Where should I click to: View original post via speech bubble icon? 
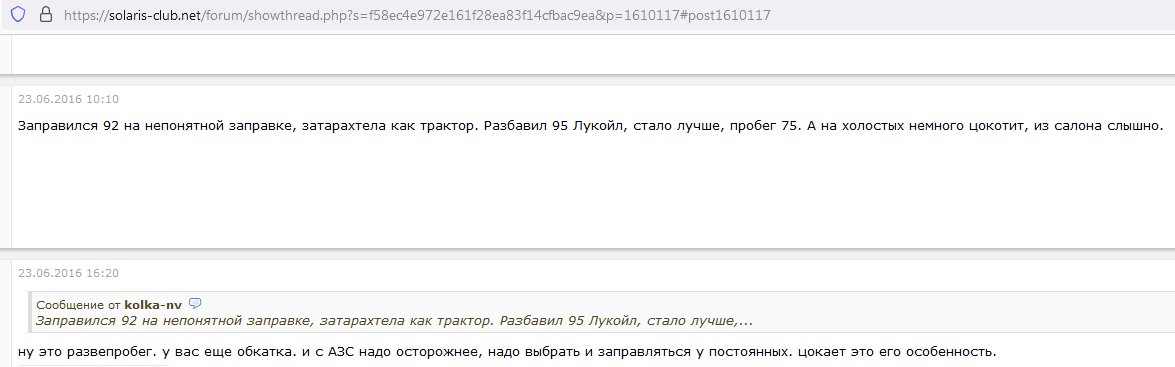pyautogui.click(x=196, y=303)
